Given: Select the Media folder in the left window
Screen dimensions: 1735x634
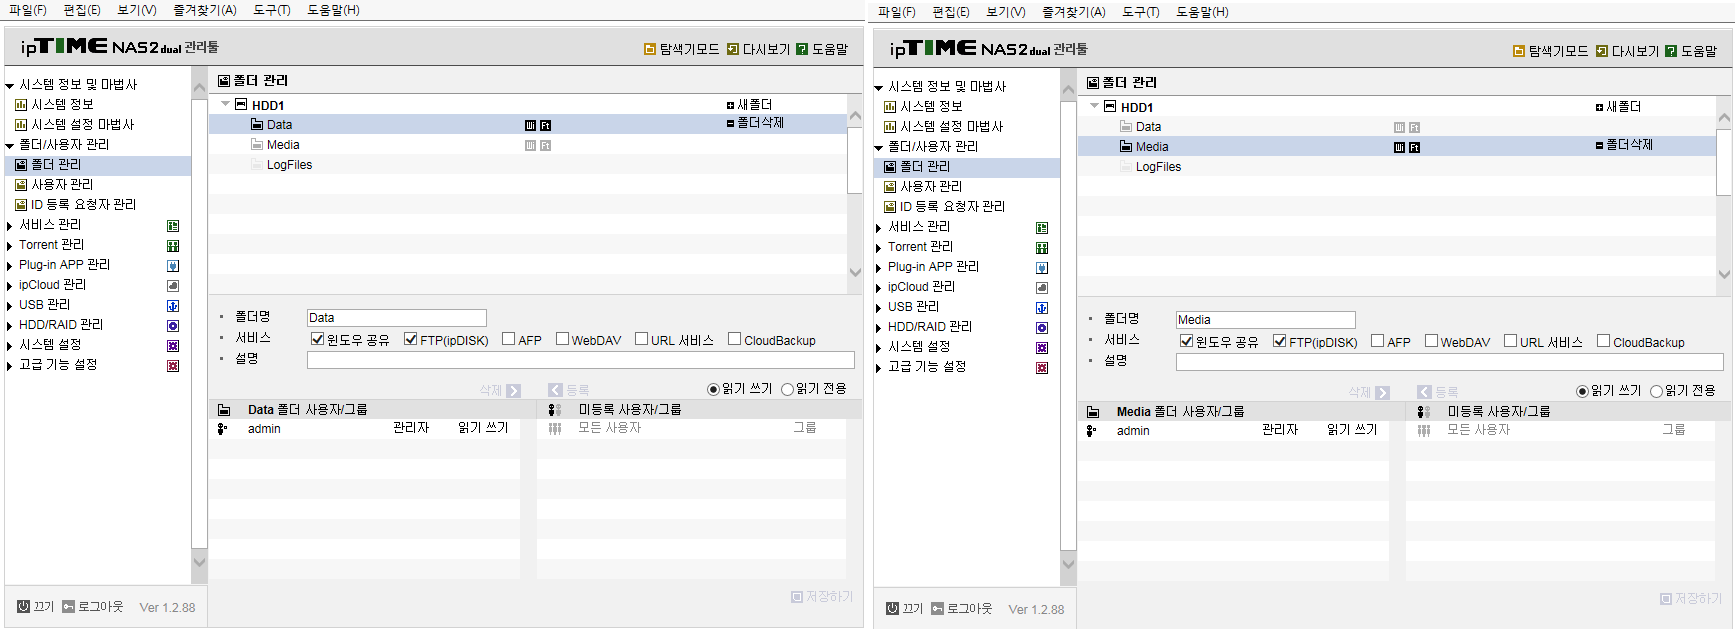Looking at the screenshot, I should (283, 145).
